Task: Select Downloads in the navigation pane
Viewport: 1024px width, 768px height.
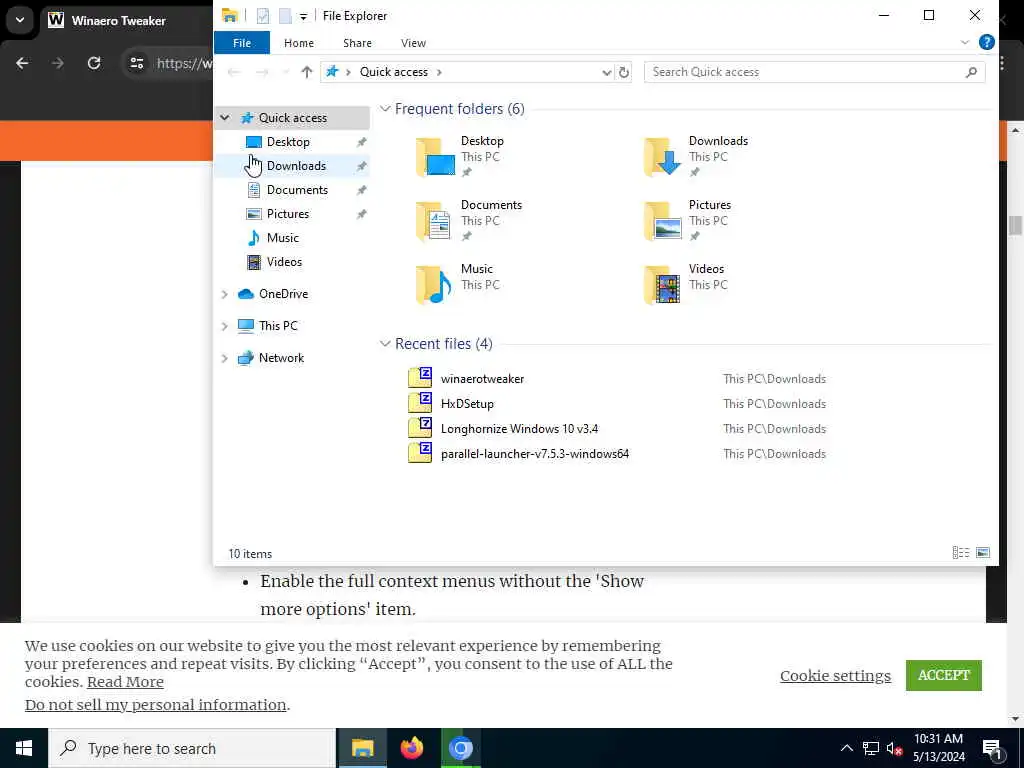Action: coord(296,166)
